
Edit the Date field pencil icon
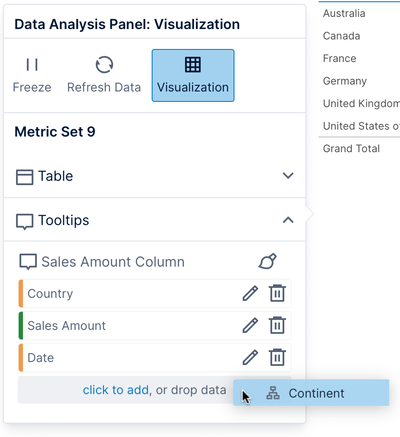(x=250, y=357)
